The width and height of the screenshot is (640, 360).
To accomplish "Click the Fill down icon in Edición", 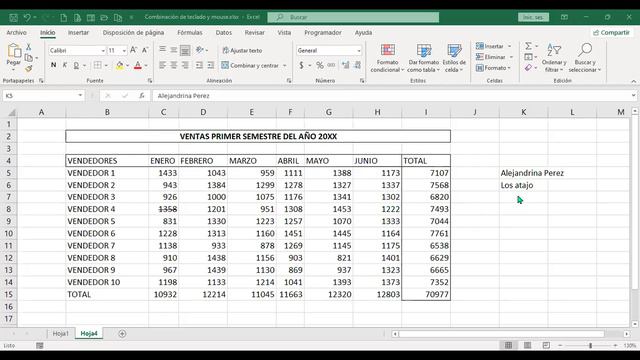I will tap(529, 57).
